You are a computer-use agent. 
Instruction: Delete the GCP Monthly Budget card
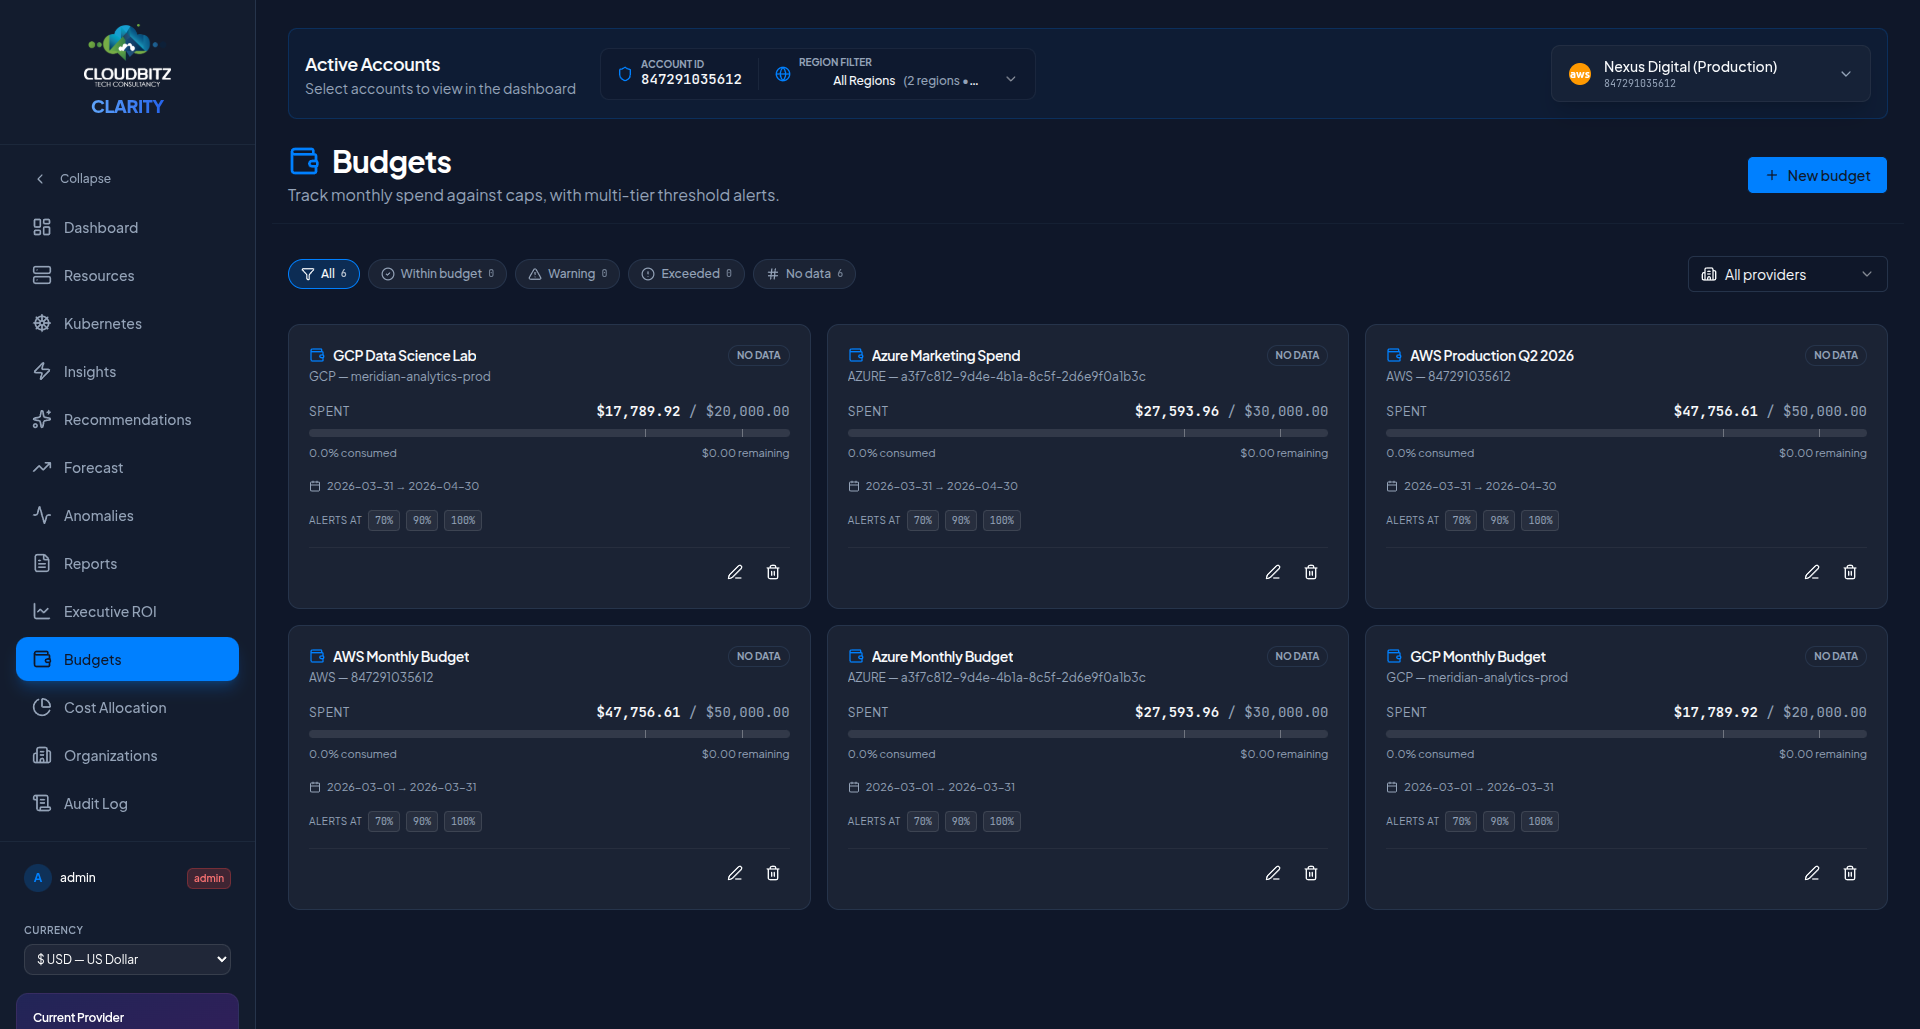pos(1850,873)
